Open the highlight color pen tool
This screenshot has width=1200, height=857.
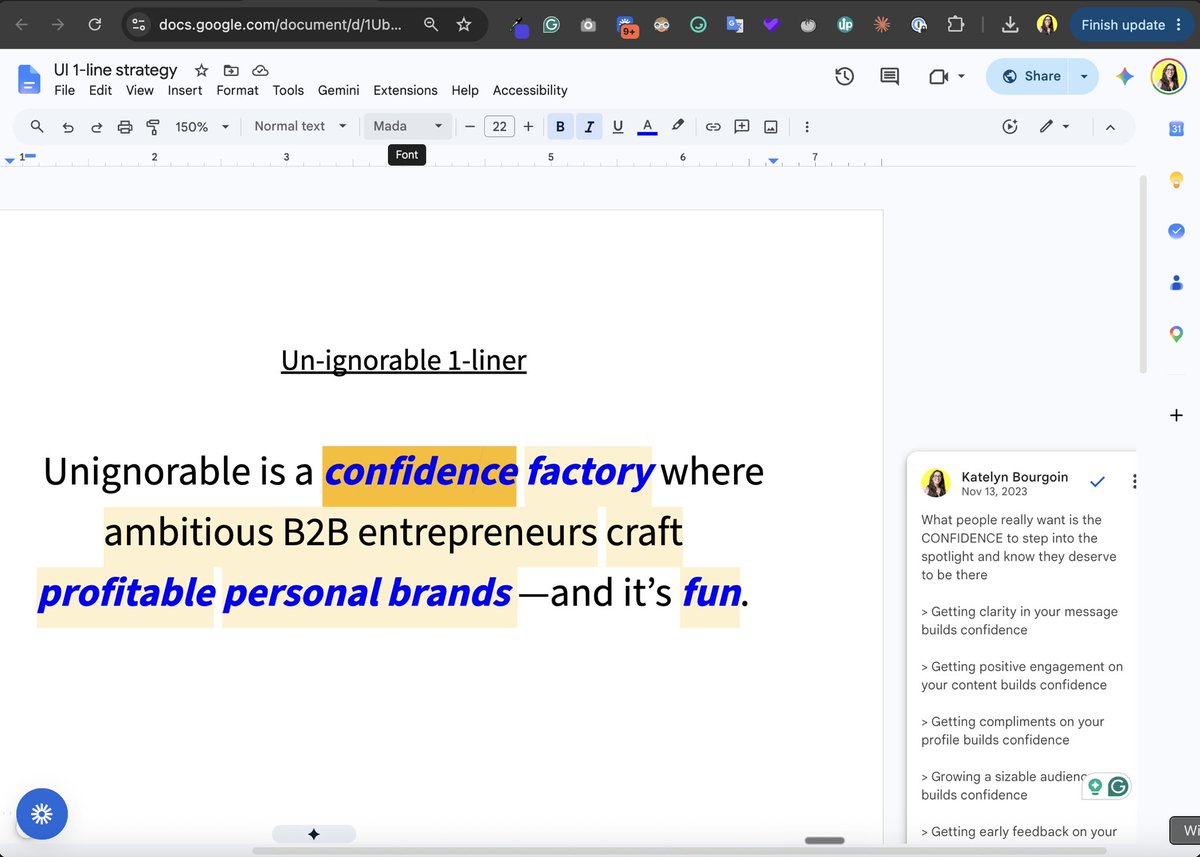click(x=678, y=126)
